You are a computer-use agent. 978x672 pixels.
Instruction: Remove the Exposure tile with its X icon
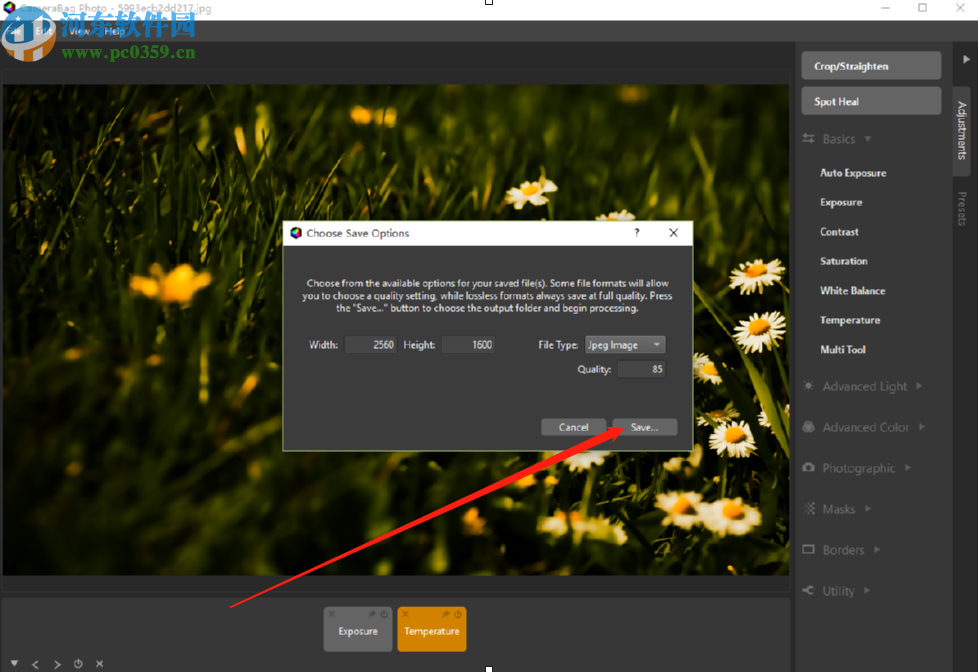(x=331, y=614)
